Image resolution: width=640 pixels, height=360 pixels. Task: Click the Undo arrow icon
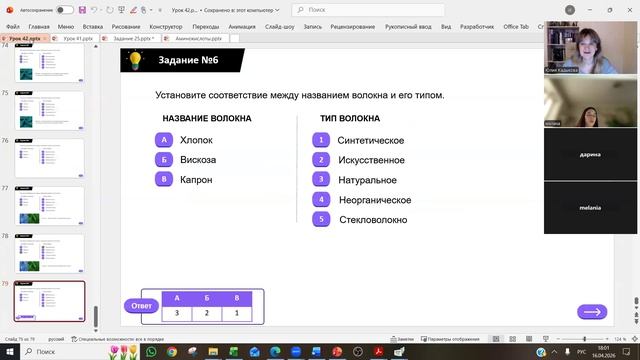pyautogui.click(x=94, y=10)
